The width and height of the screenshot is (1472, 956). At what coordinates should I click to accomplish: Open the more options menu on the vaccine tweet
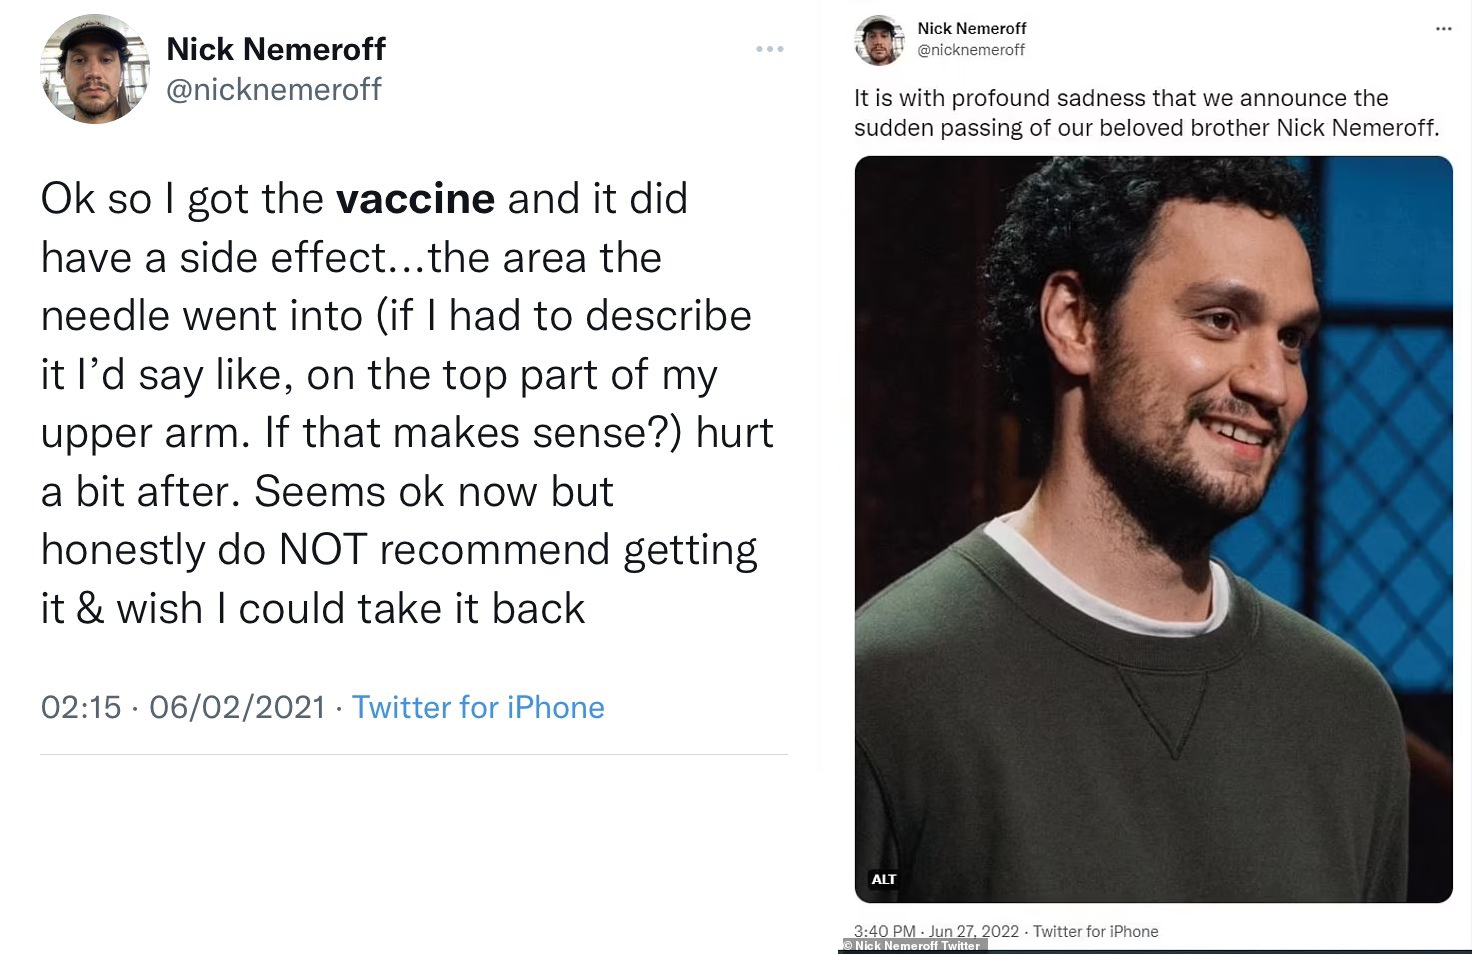[769, 49]
